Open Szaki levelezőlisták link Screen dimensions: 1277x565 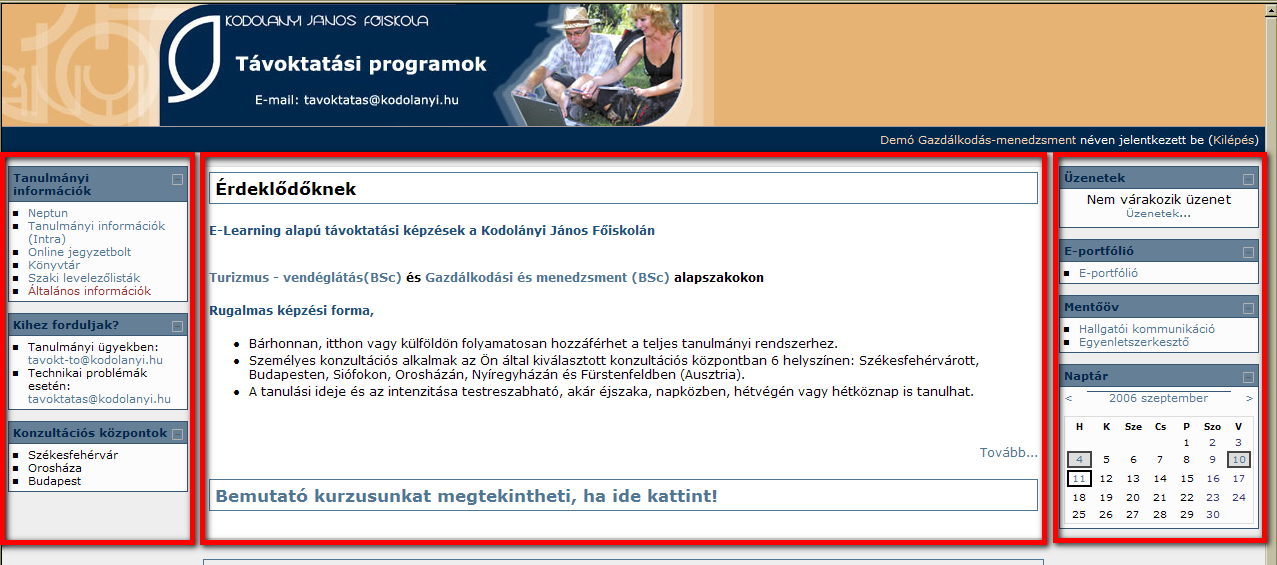pos(84,278)
